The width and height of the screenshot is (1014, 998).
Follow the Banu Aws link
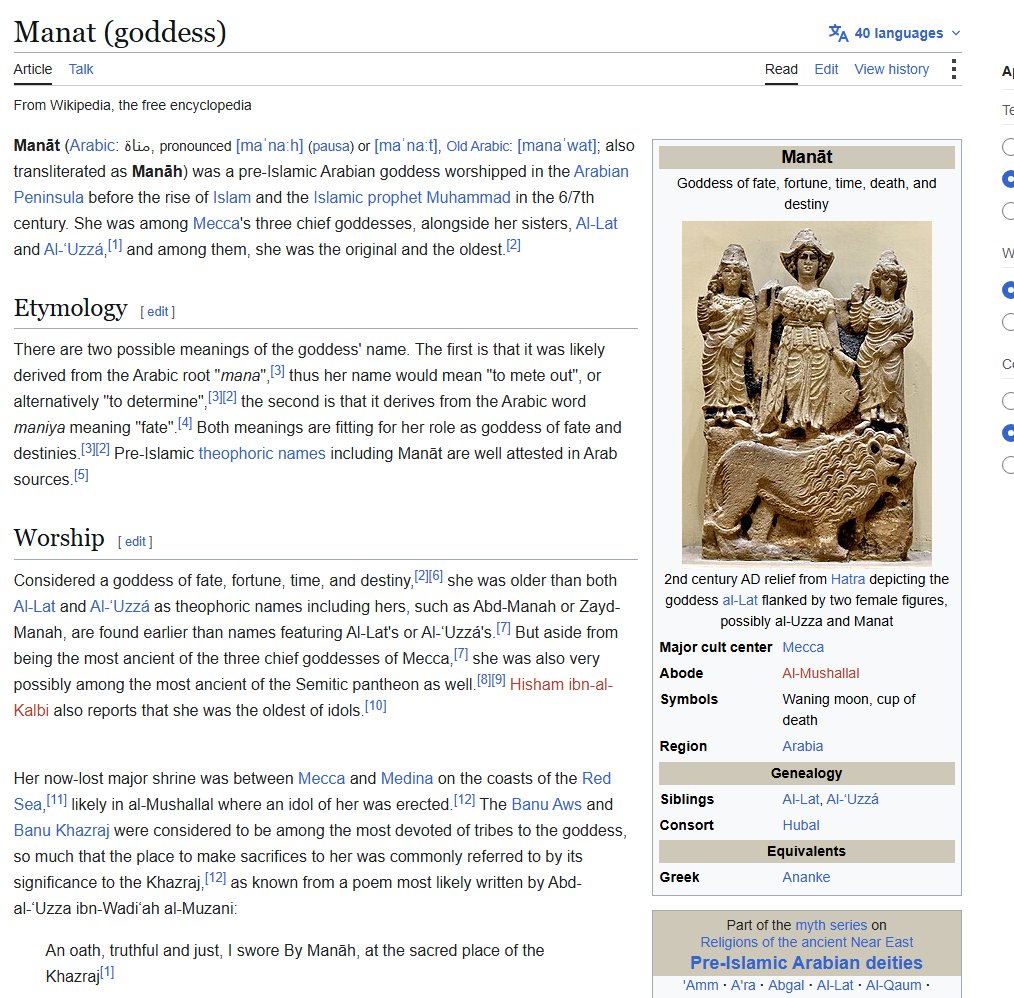[546, 804]
